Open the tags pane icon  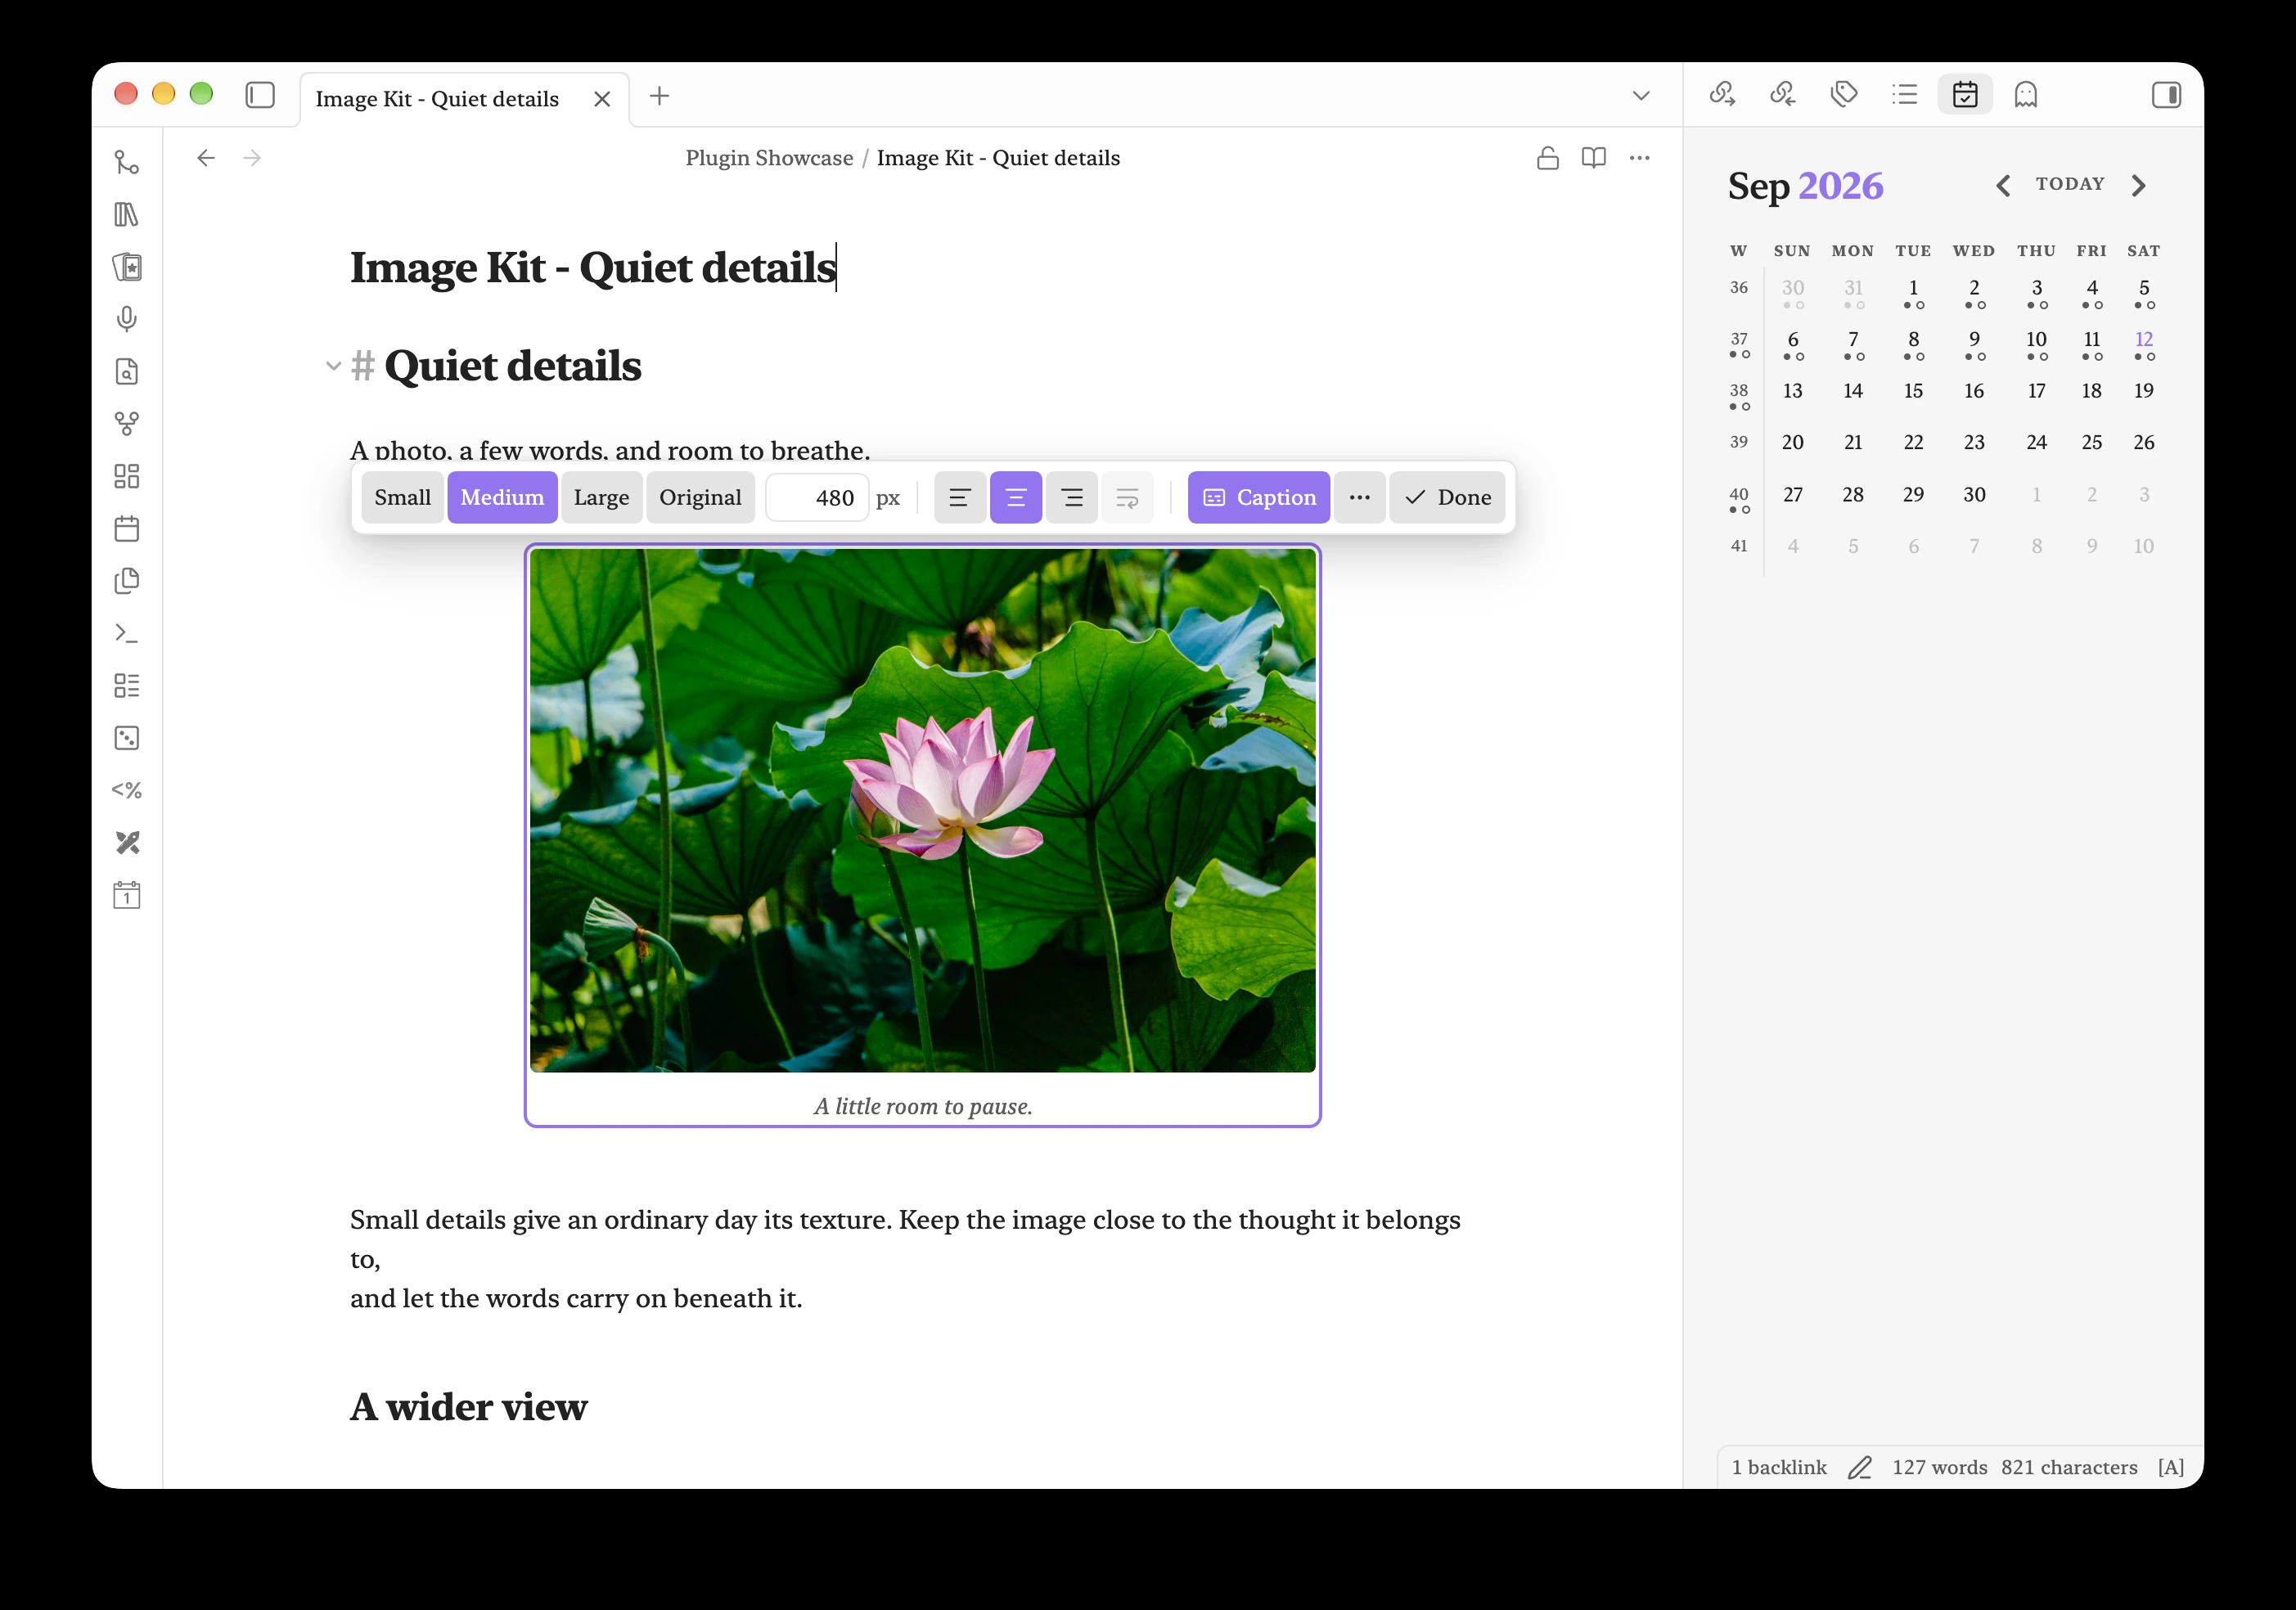tap(1844, 94)
